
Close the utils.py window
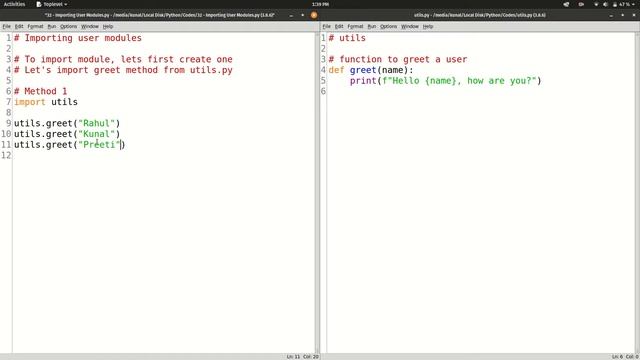634,15
